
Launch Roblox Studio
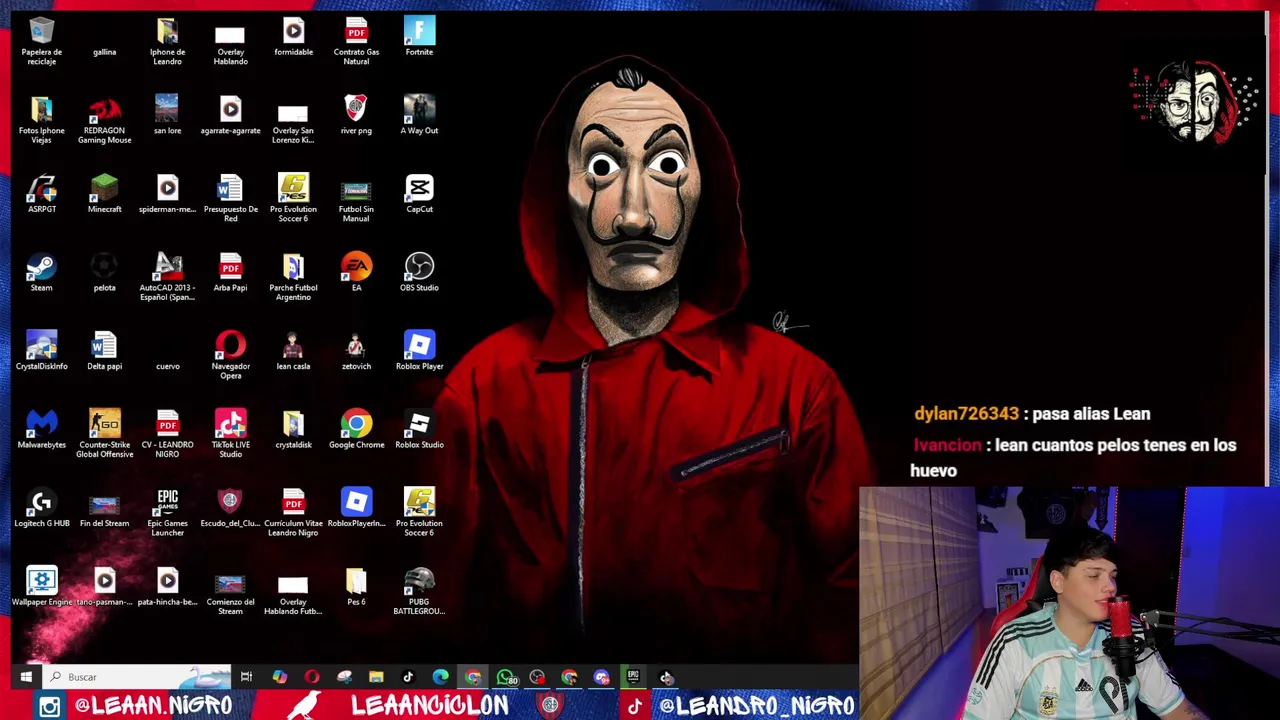[419, 428]
